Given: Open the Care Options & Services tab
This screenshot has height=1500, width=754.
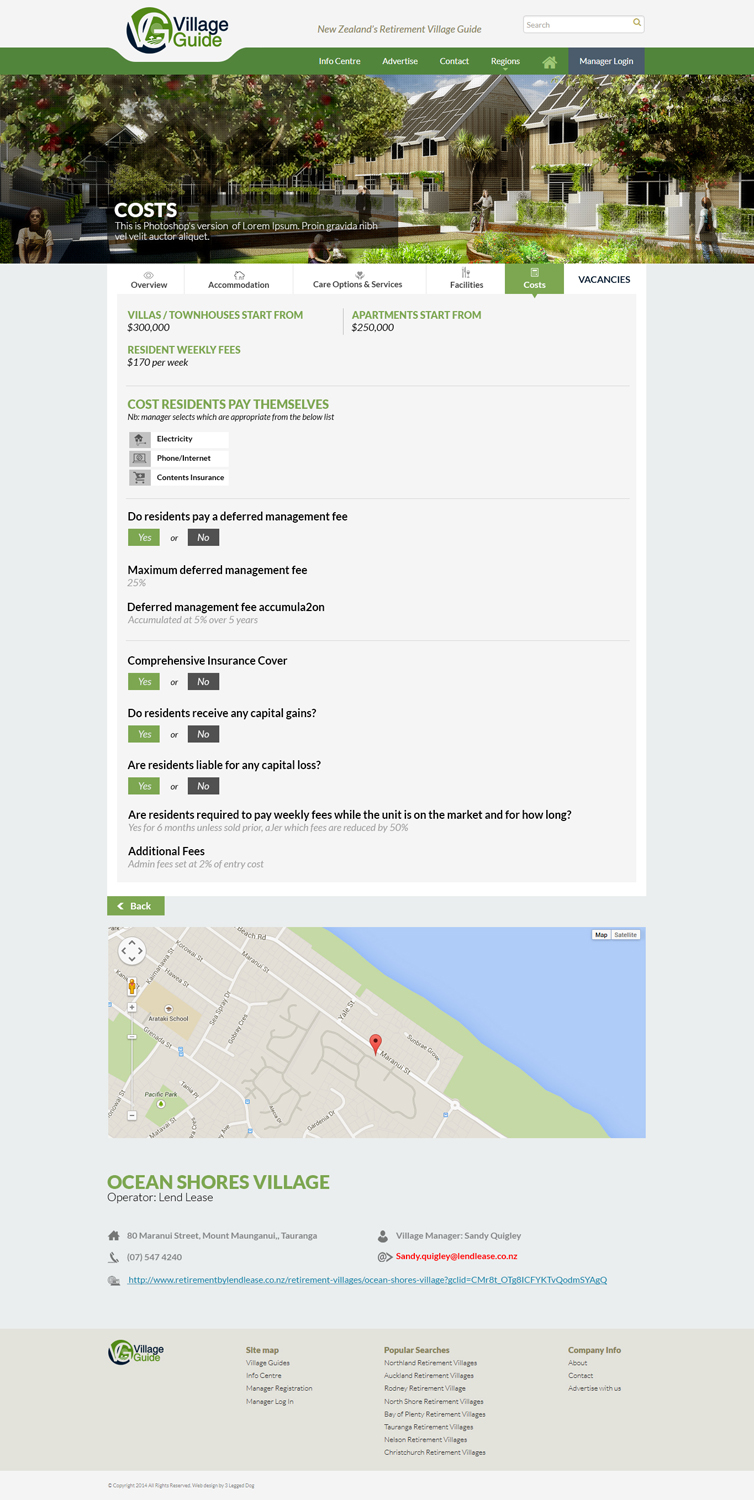Looking at the screenshot, I should click(358, 279).
